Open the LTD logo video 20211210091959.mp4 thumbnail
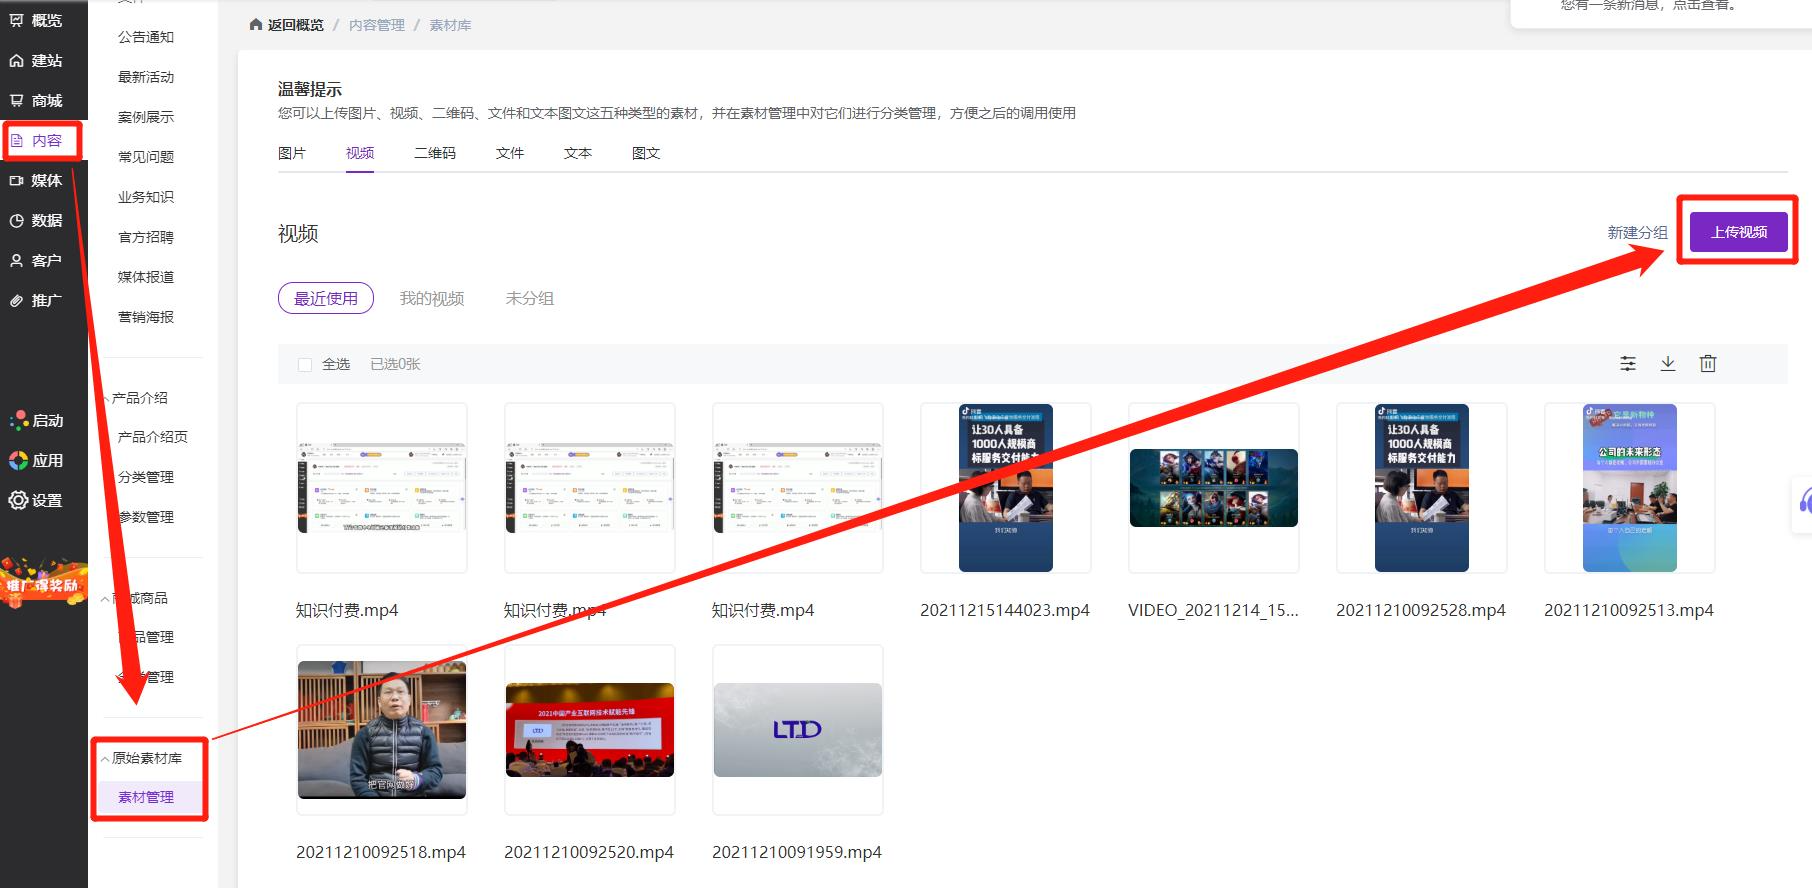 [x=797, y=730]
